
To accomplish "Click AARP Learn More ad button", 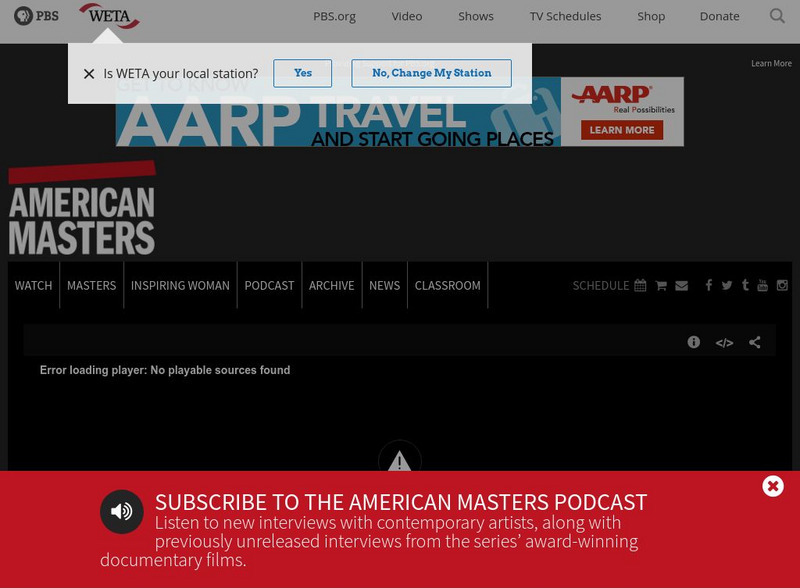I will pyautogui.click(x=621, y=130).
